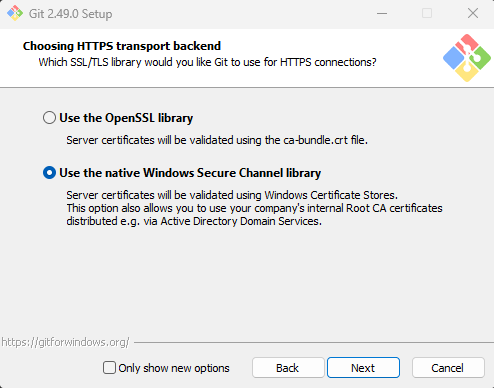The height and width of the screenshot is (388, 494).
Task: Click the Git 2.49.0 Setup title text
Action: (70, 14)
